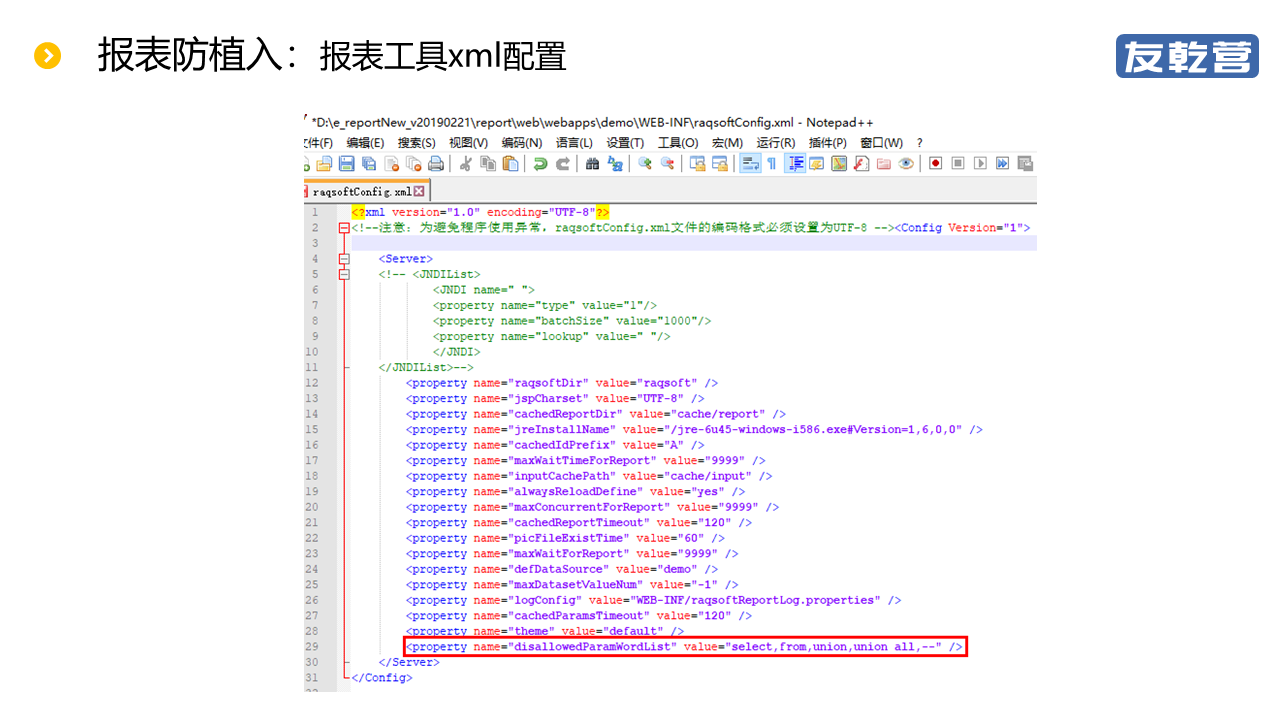1280x720 pixels.
Task: Click the jspCharset property line
Action: pos(555,398)
